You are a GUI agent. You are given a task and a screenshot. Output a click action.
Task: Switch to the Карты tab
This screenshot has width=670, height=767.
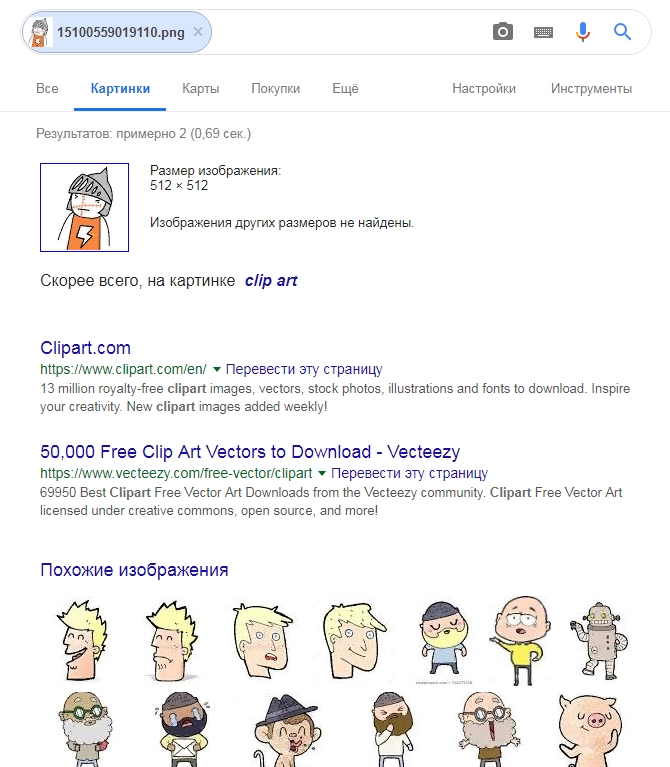coord(201,89)
